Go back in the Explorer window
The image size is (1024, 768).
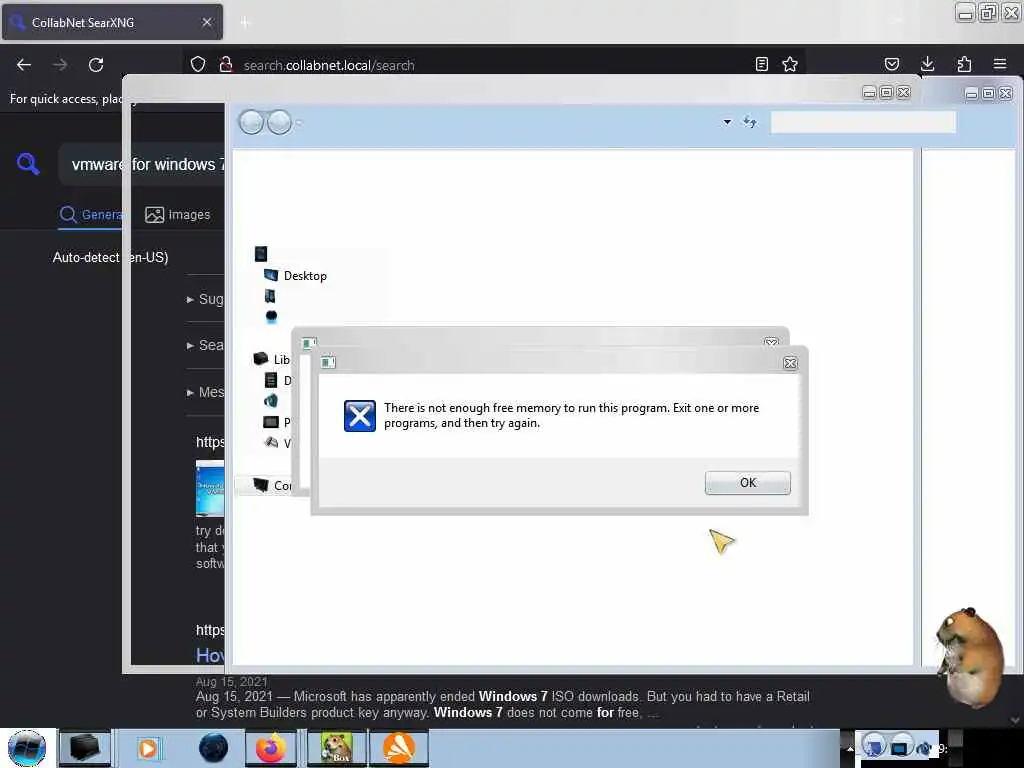(251, 122)
